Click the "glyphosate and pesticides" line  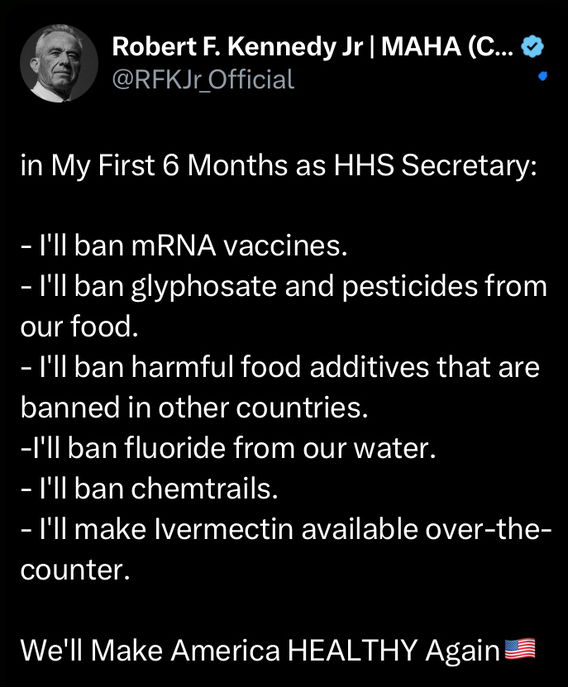pos(284,287)
